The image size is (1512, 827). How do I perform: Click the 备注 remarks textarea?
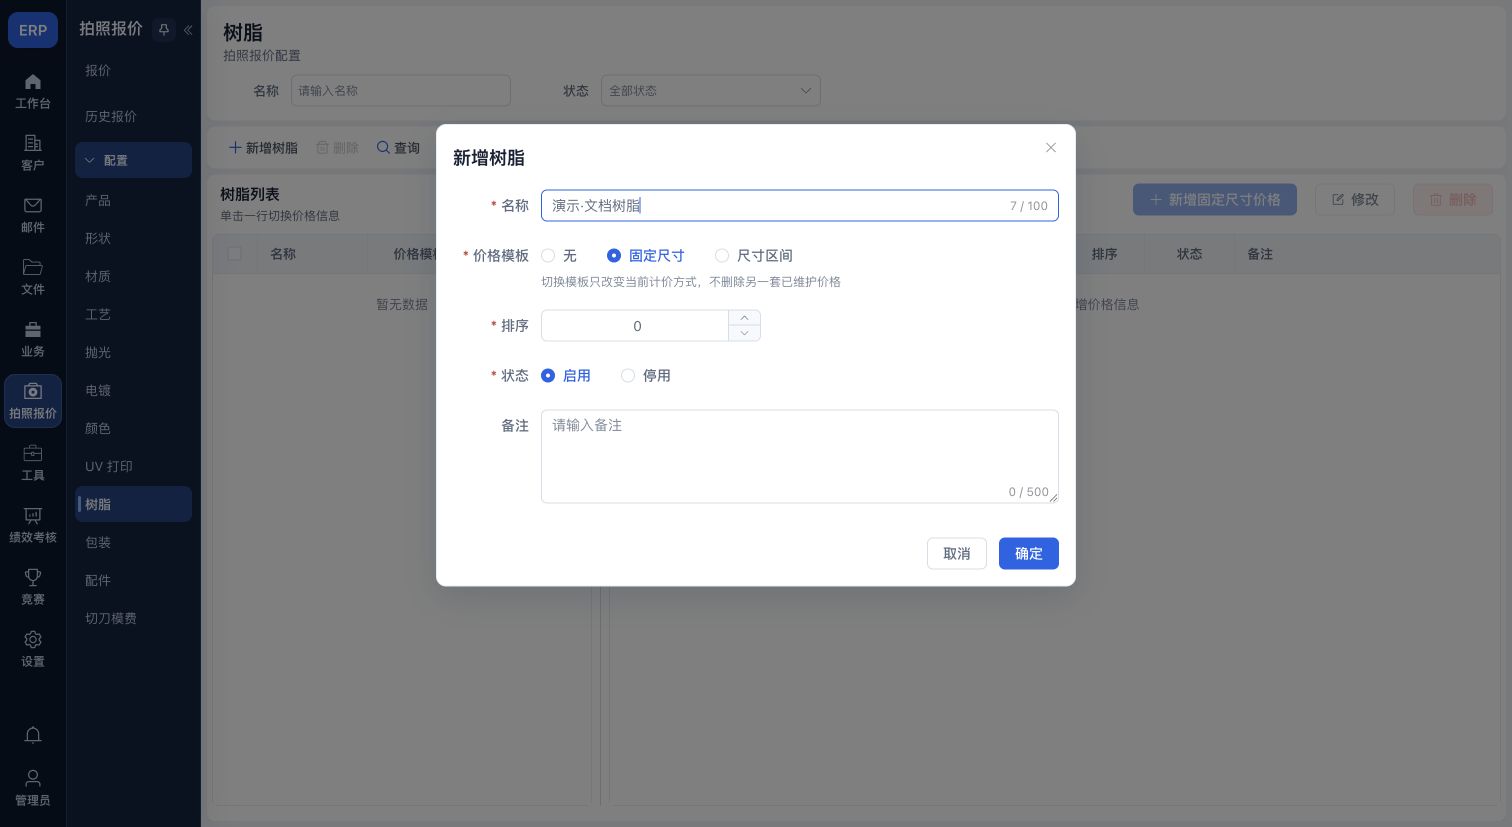click(x=799, y=456)
